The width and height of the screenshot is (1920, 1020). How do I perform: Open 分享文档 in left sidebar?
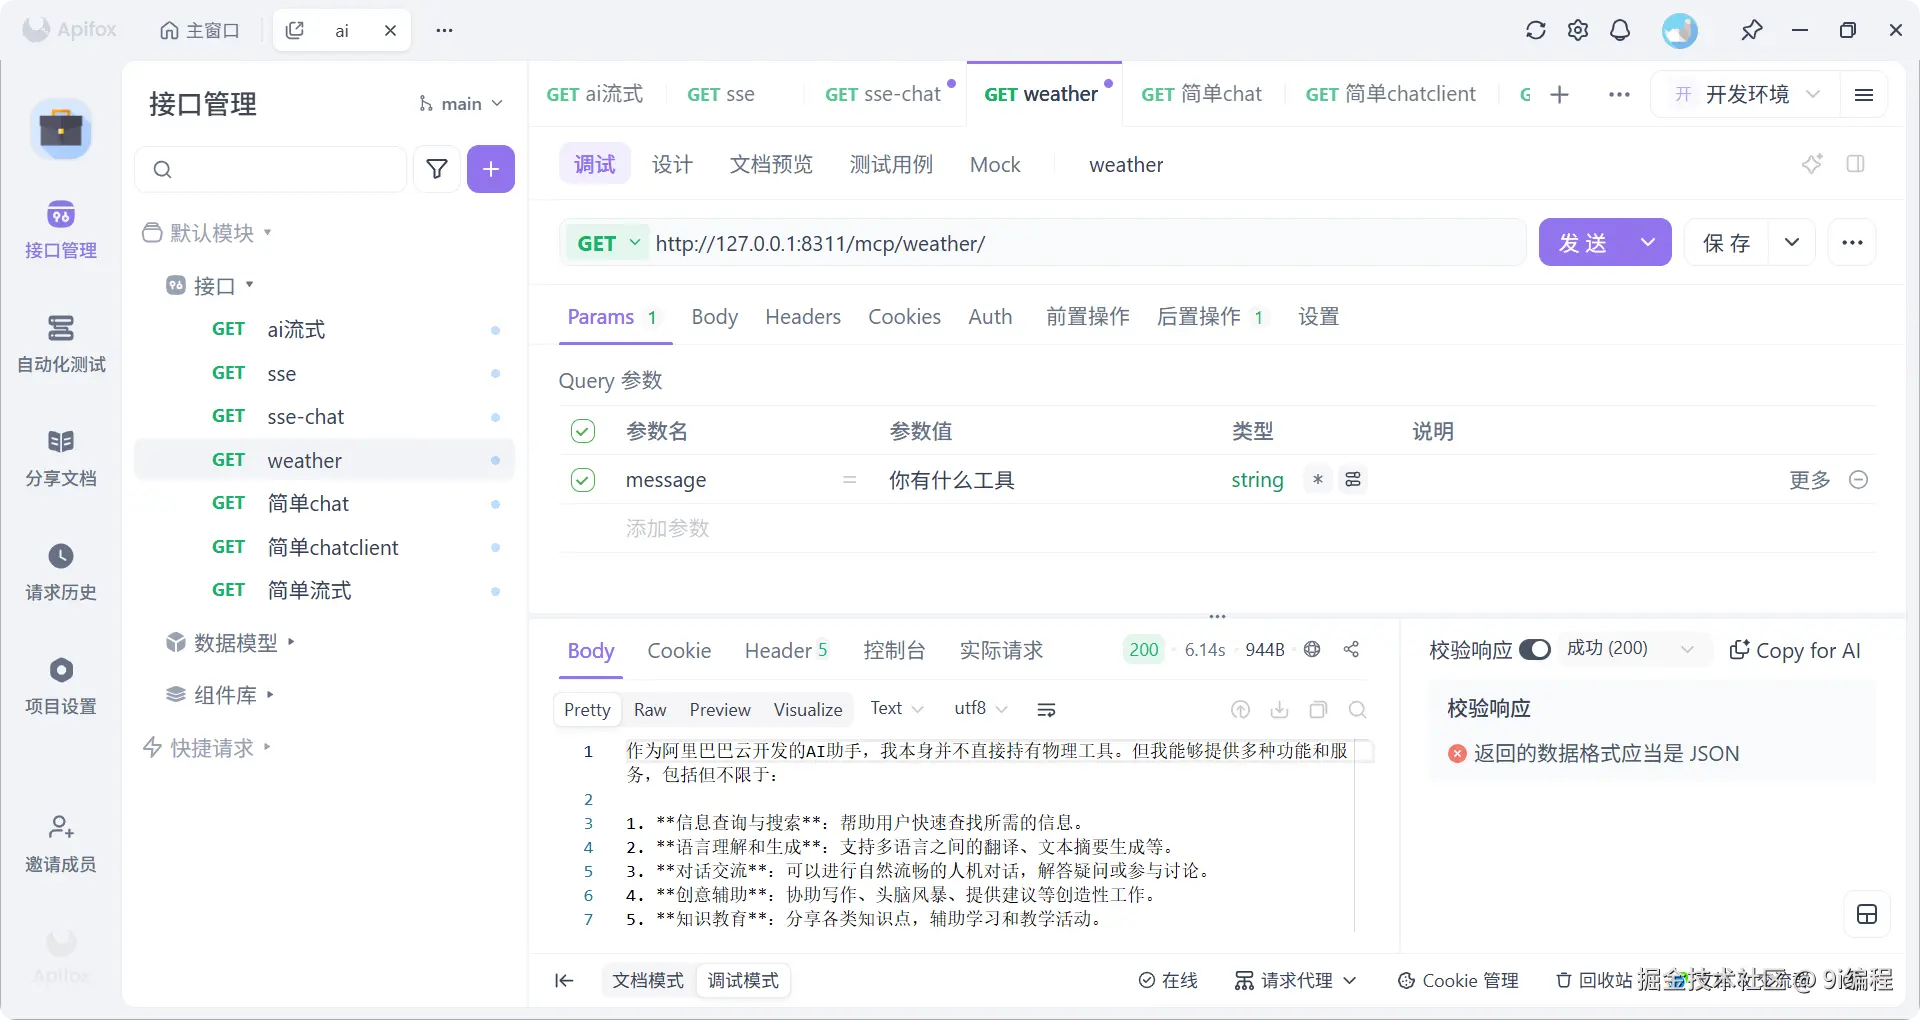(61, 459)
